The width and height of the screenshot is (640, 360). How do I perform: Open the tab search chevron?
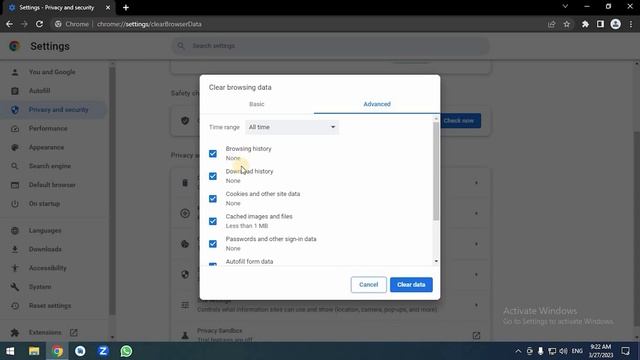click(x=565, y=7)
